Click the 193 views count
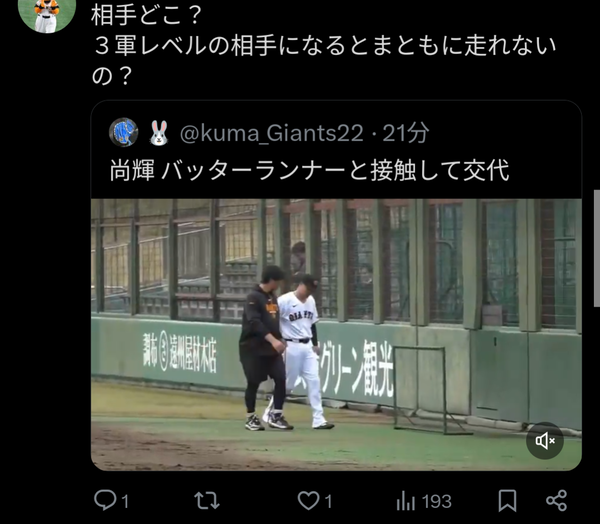Screen dimensions: 600x524 click(x=437, y=501)
